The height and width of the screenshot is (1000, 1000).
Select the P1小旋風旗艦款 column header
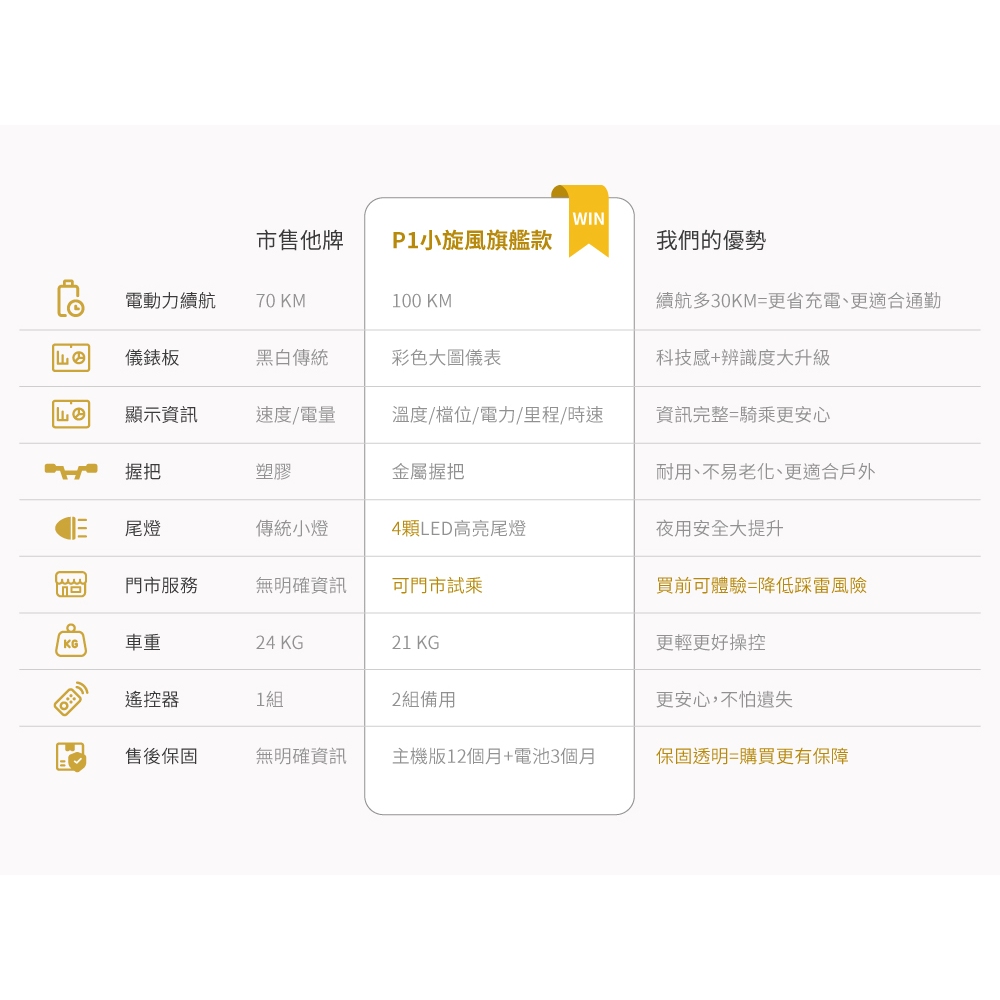point(472,240)
